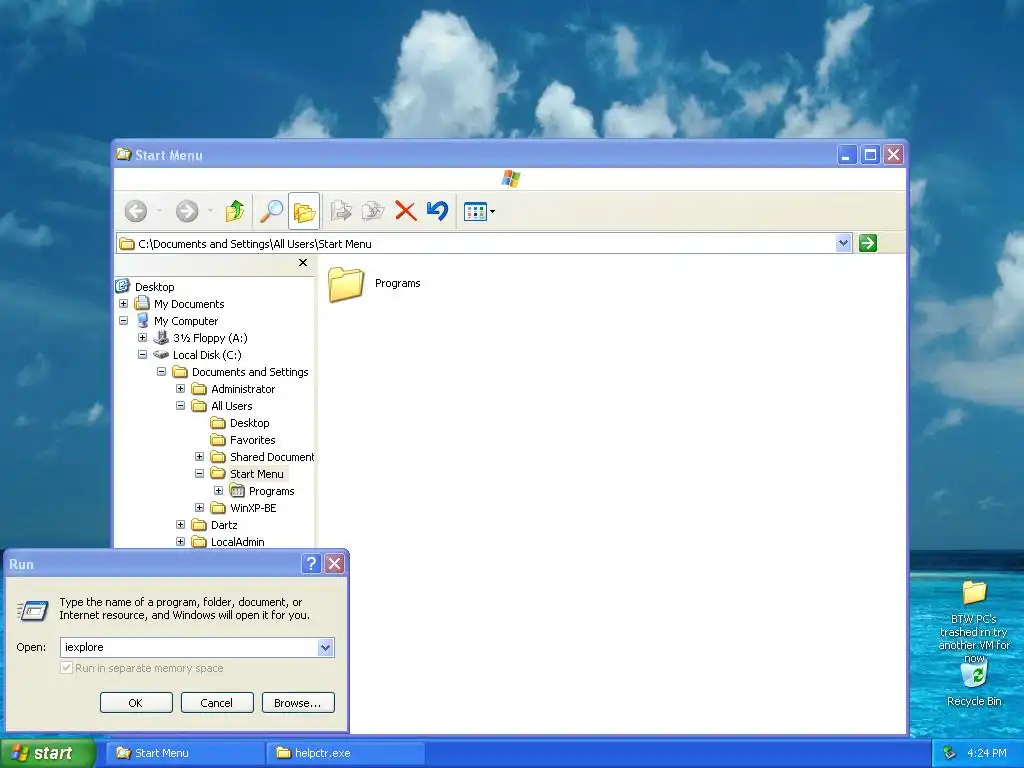
Task: Click the Forward arrow in Explorer toolbar
Action: coord(187,211)
